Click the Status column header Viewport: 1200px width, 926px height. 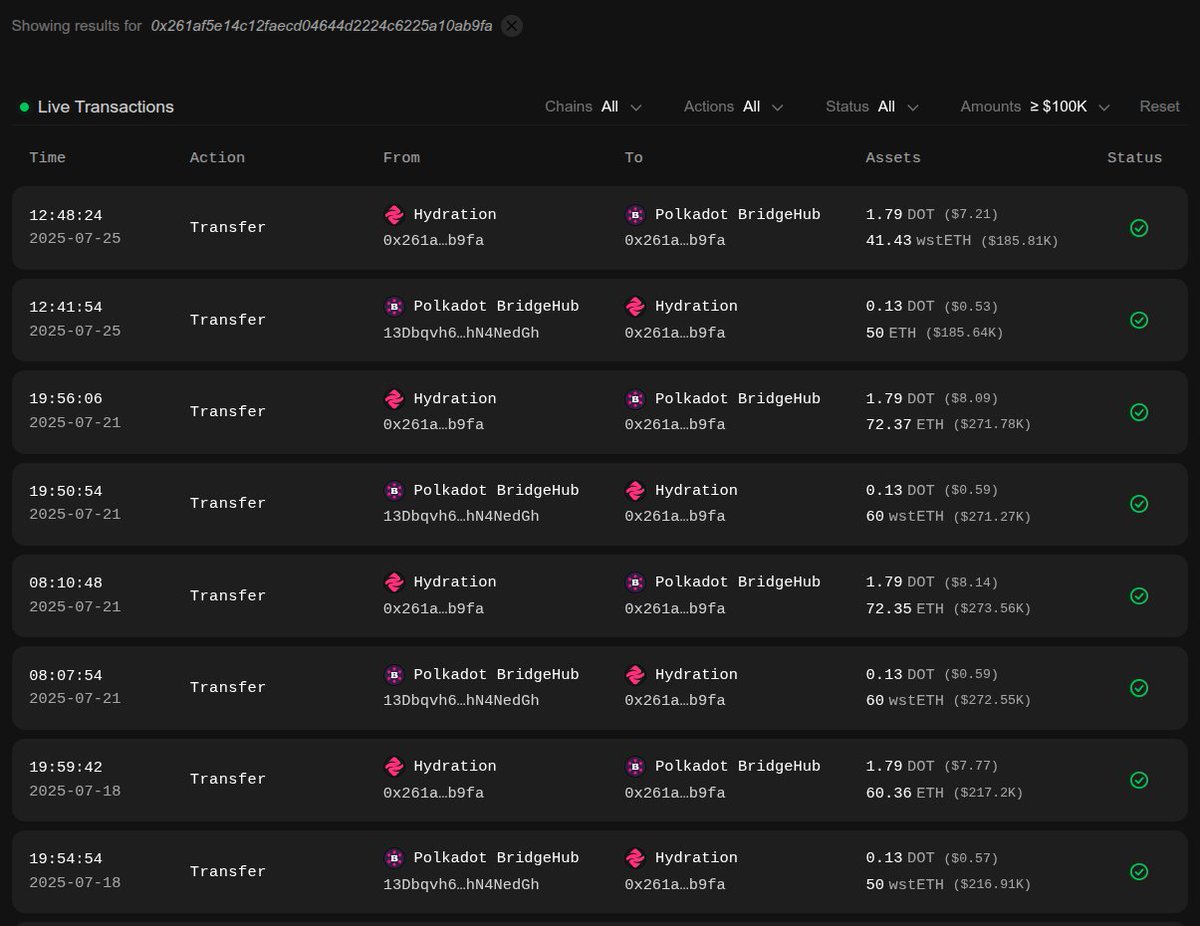pos(1134,158)
